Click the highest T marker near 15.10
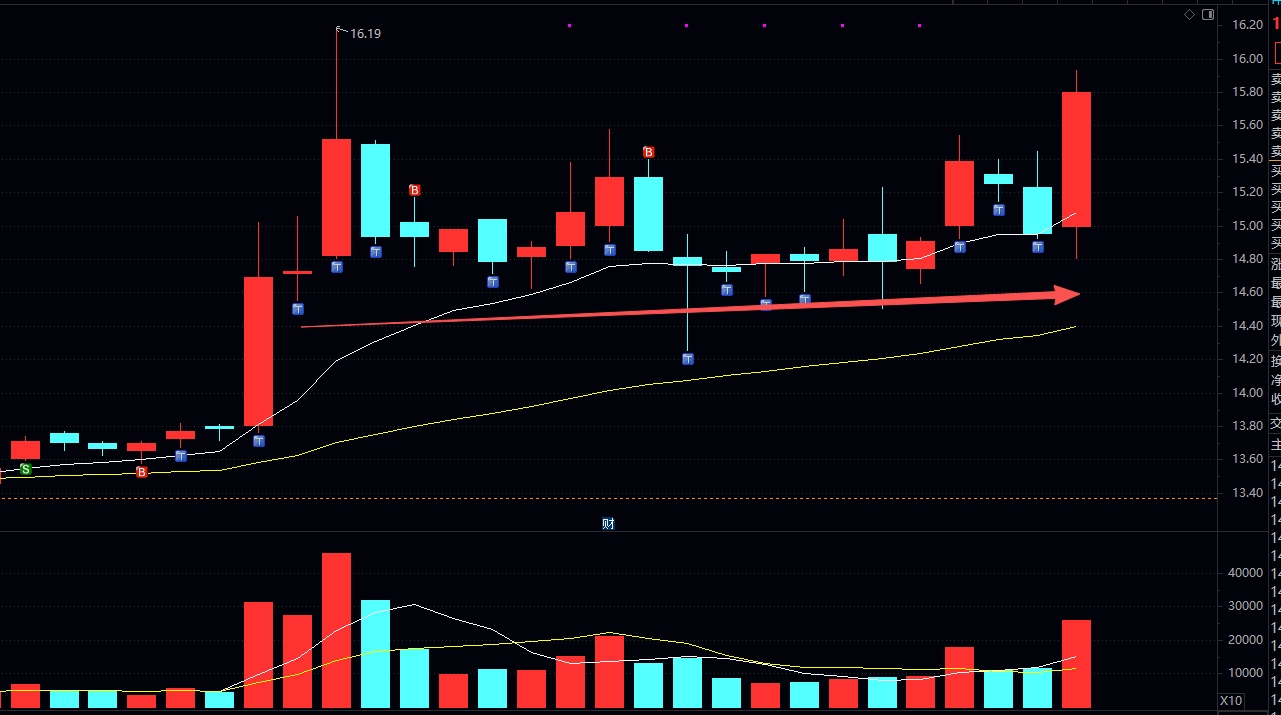The image size is (1281, 715). click(999, 210)
